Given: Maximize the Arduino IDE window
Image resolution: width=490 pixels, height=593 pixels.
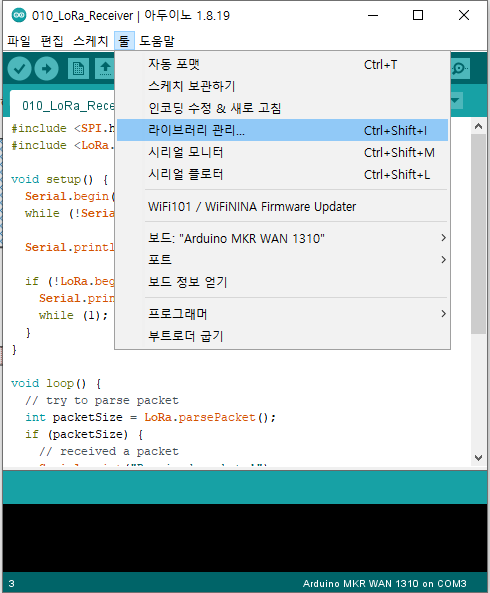Looking at the screenshot, I should coord(418,16).
